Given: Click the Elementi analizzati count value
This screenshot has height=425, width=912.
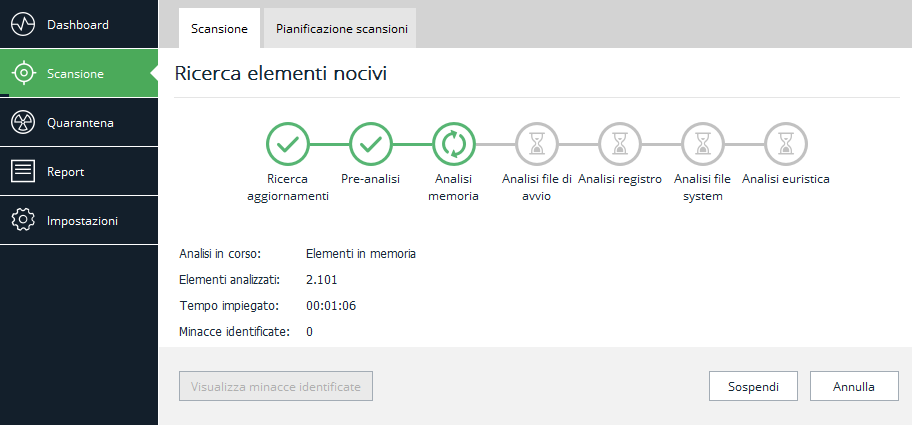Looking at the screenshot, I should [x=322, y=279].
